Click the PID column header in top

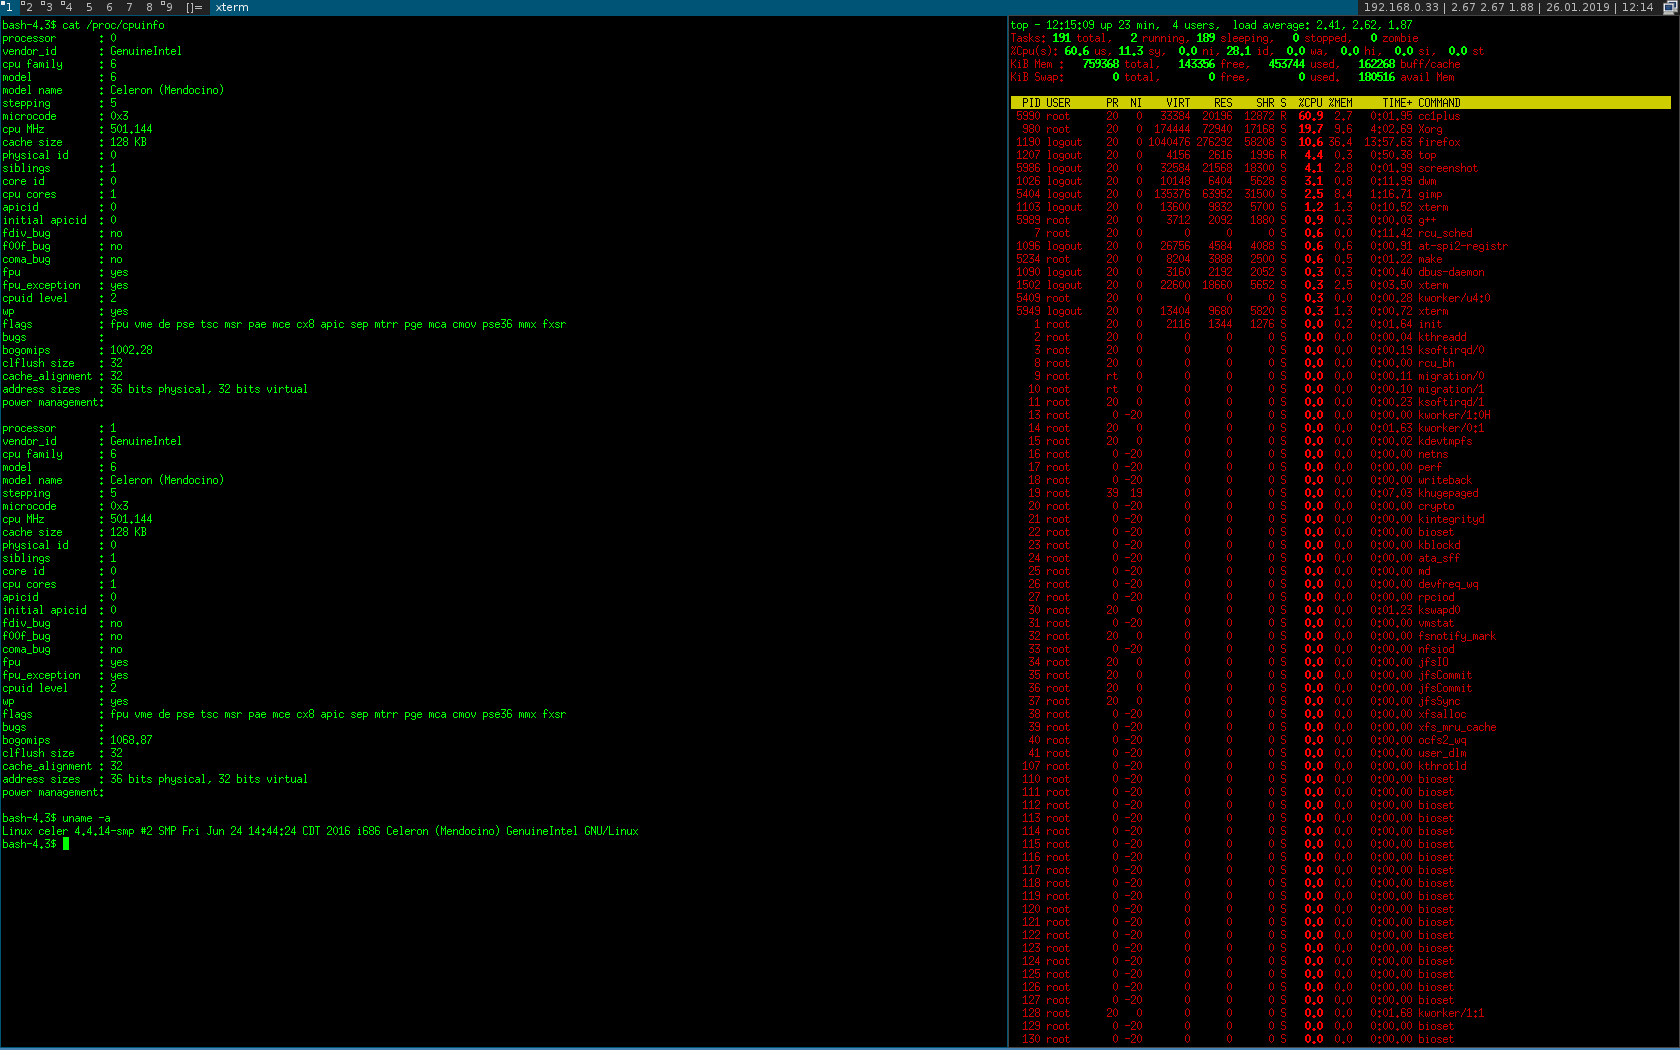1030,103
